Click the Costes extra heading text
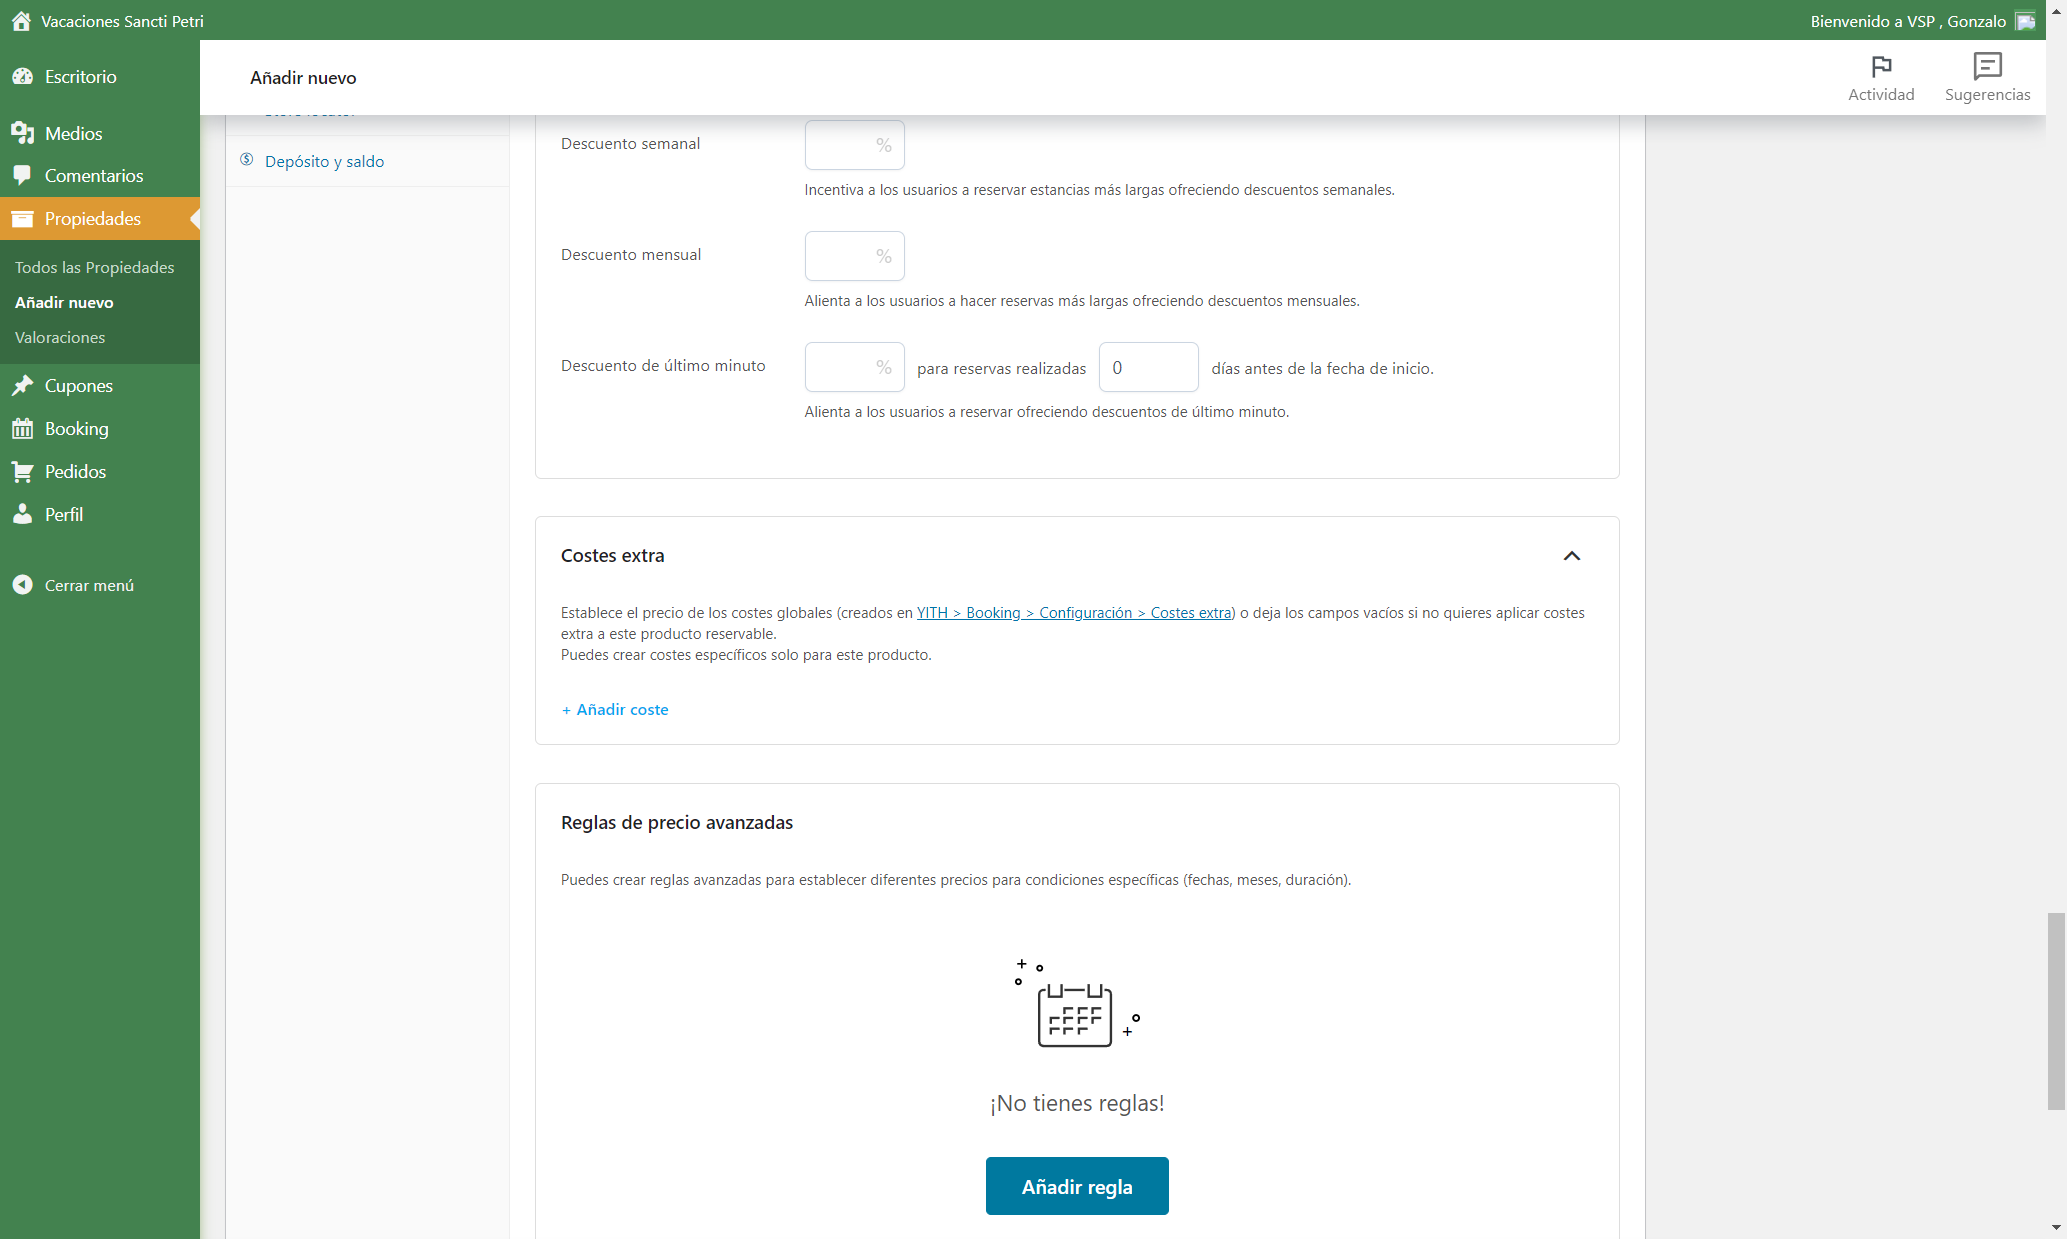2067x1239 pixels. 612,555
